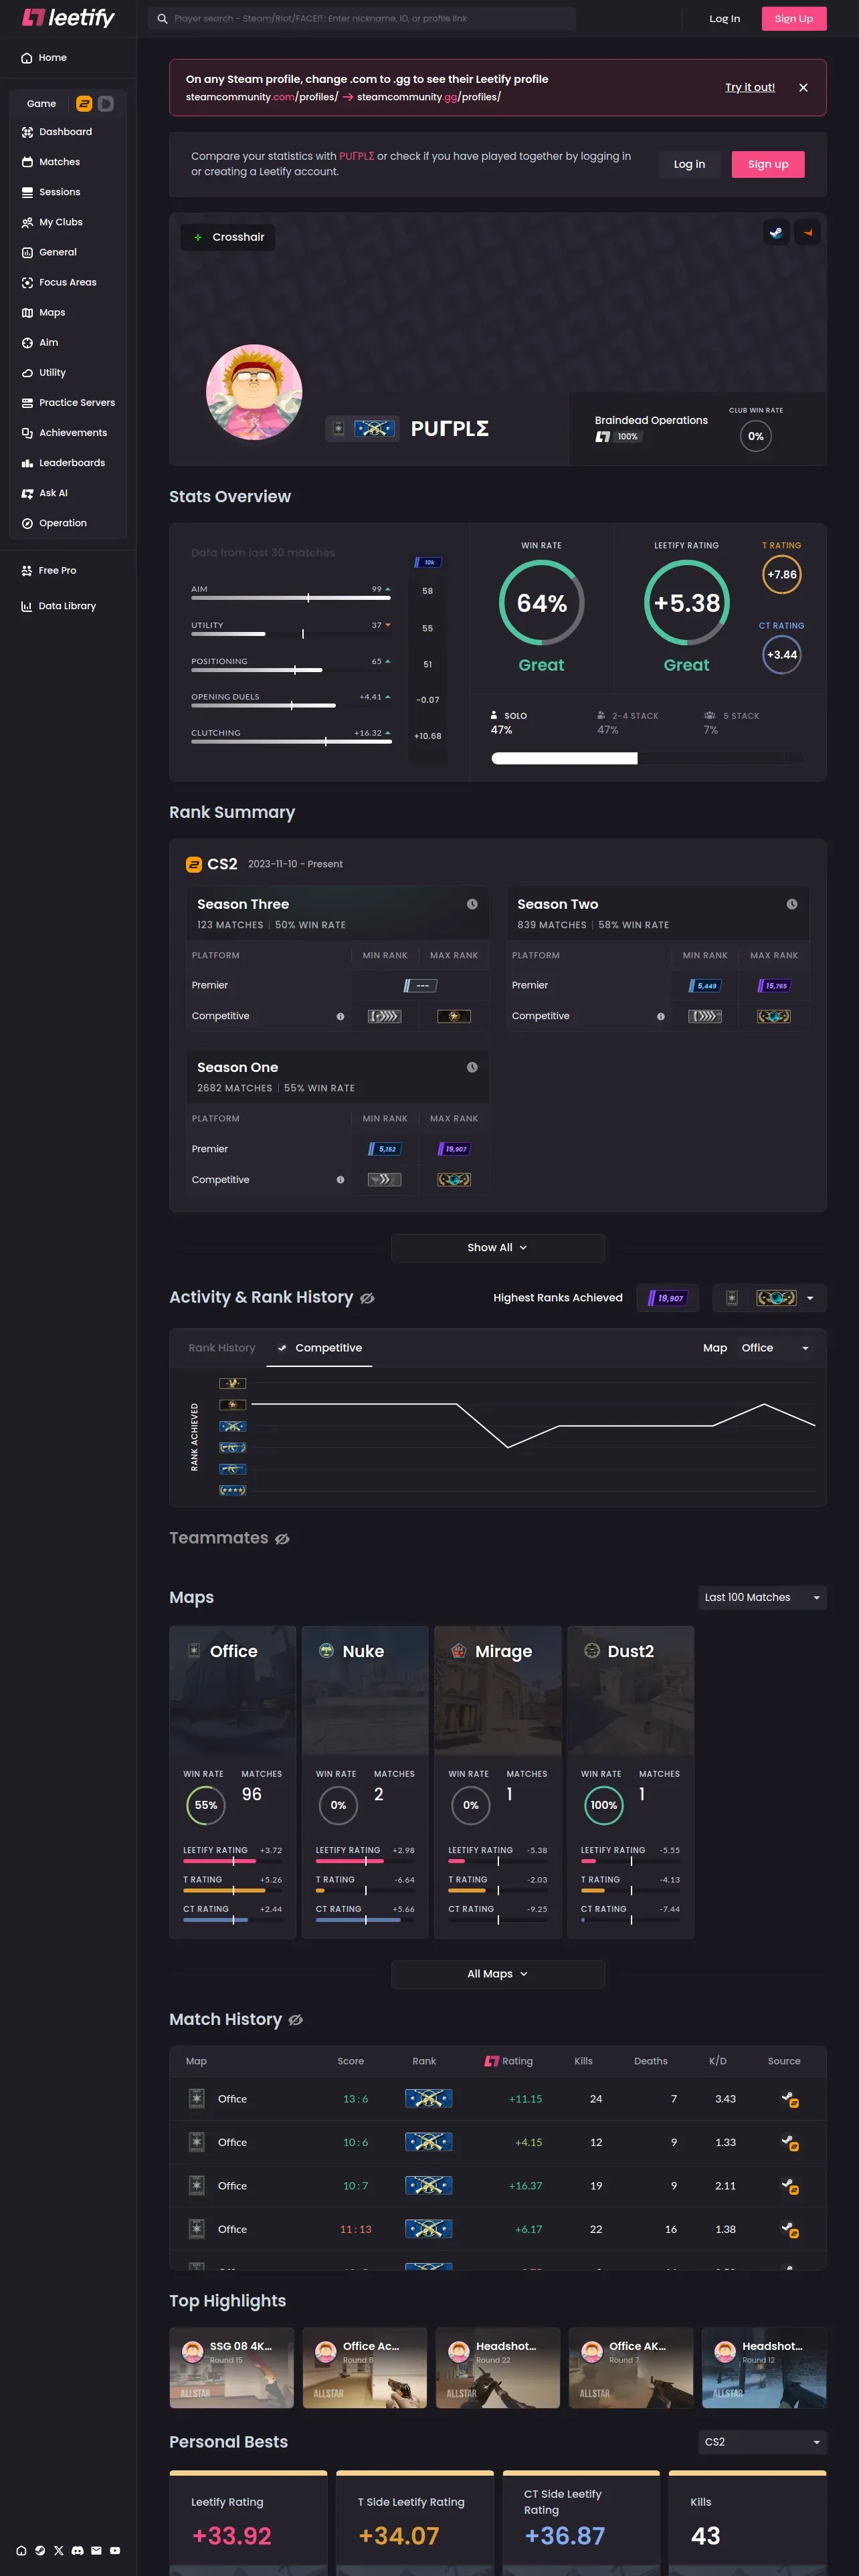
Task: Click the Leetify logo
Action: click(x=68, y=18)
